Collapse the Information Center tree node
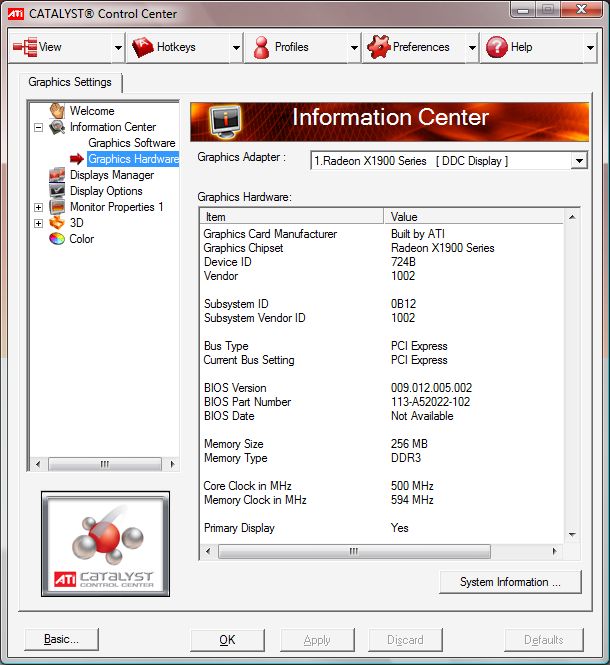The width and height of the screenshot is (610, 665). tap(39, 127)
